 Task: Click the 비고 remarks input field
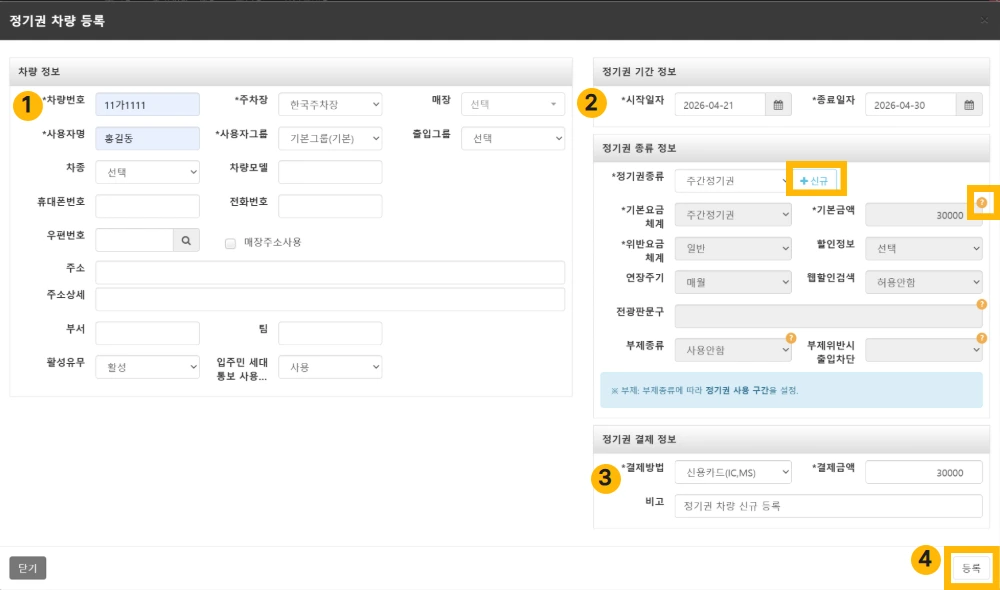pos(828,506)
